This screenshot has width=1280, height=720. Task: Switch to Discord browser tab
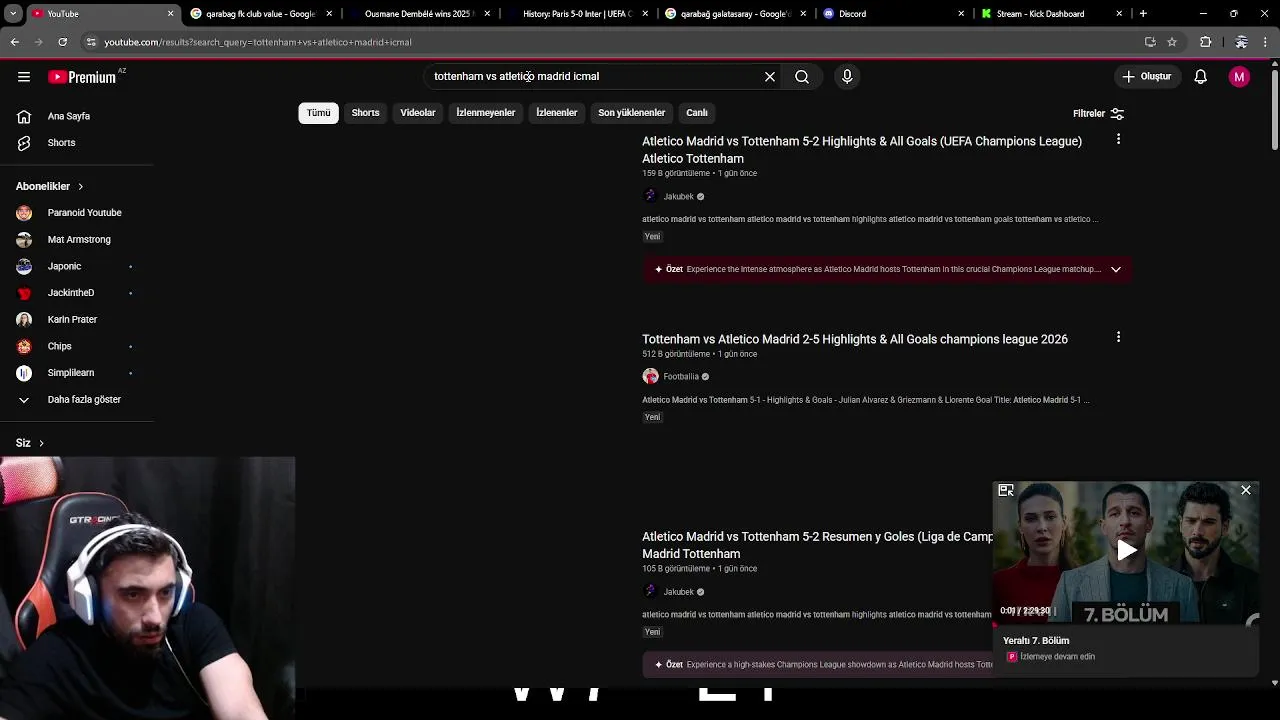pyautogui.click(x=893, y=14)
